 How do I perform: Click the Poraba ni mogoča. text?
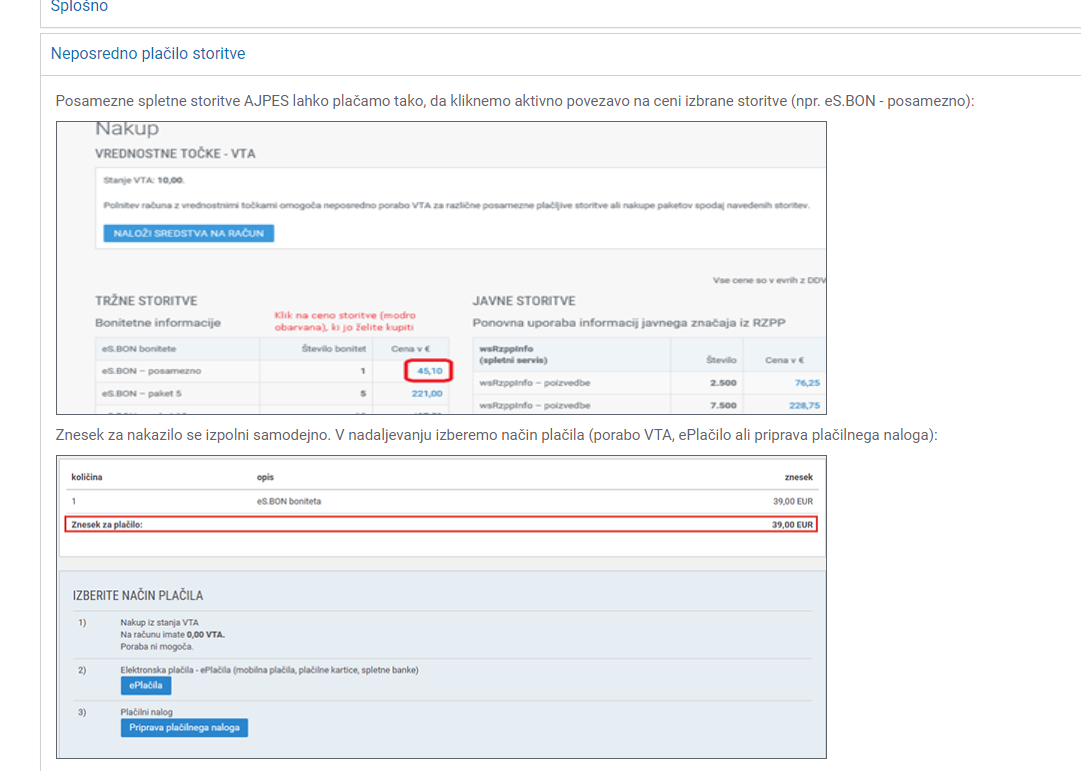[x=157, y=647]
